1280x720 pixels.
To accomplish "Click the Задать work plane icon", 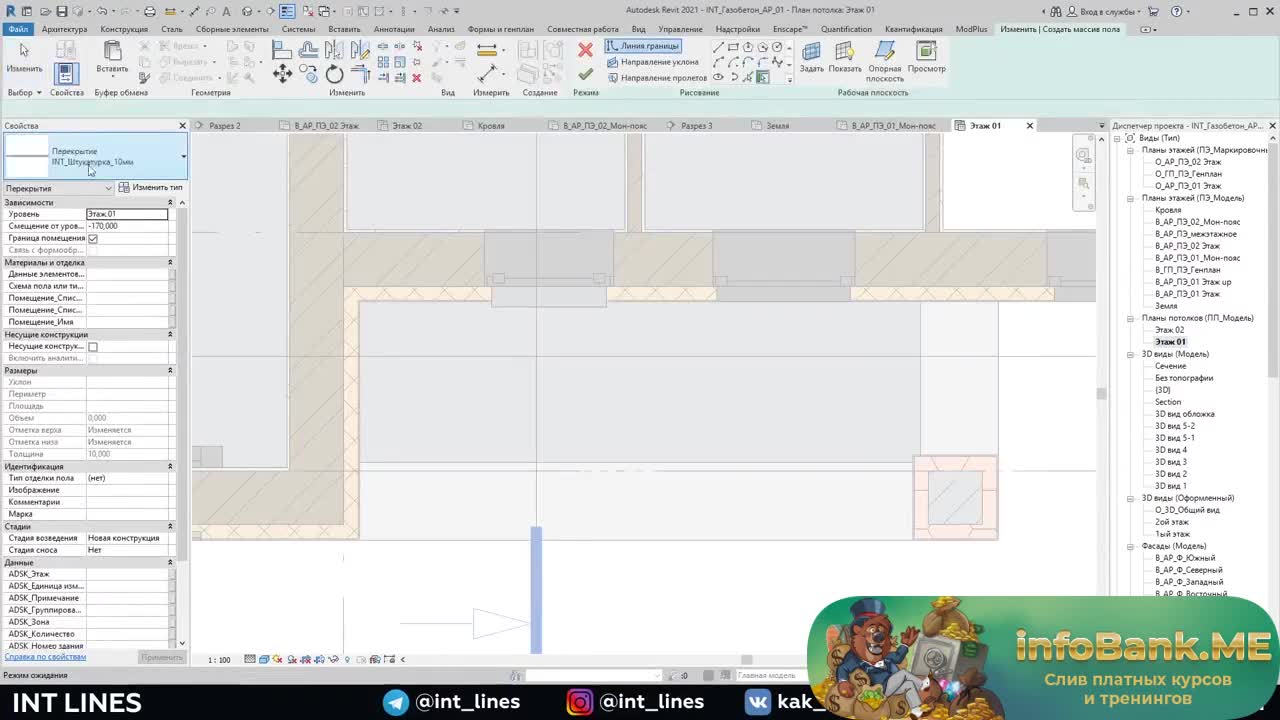I will click(811, 56).
